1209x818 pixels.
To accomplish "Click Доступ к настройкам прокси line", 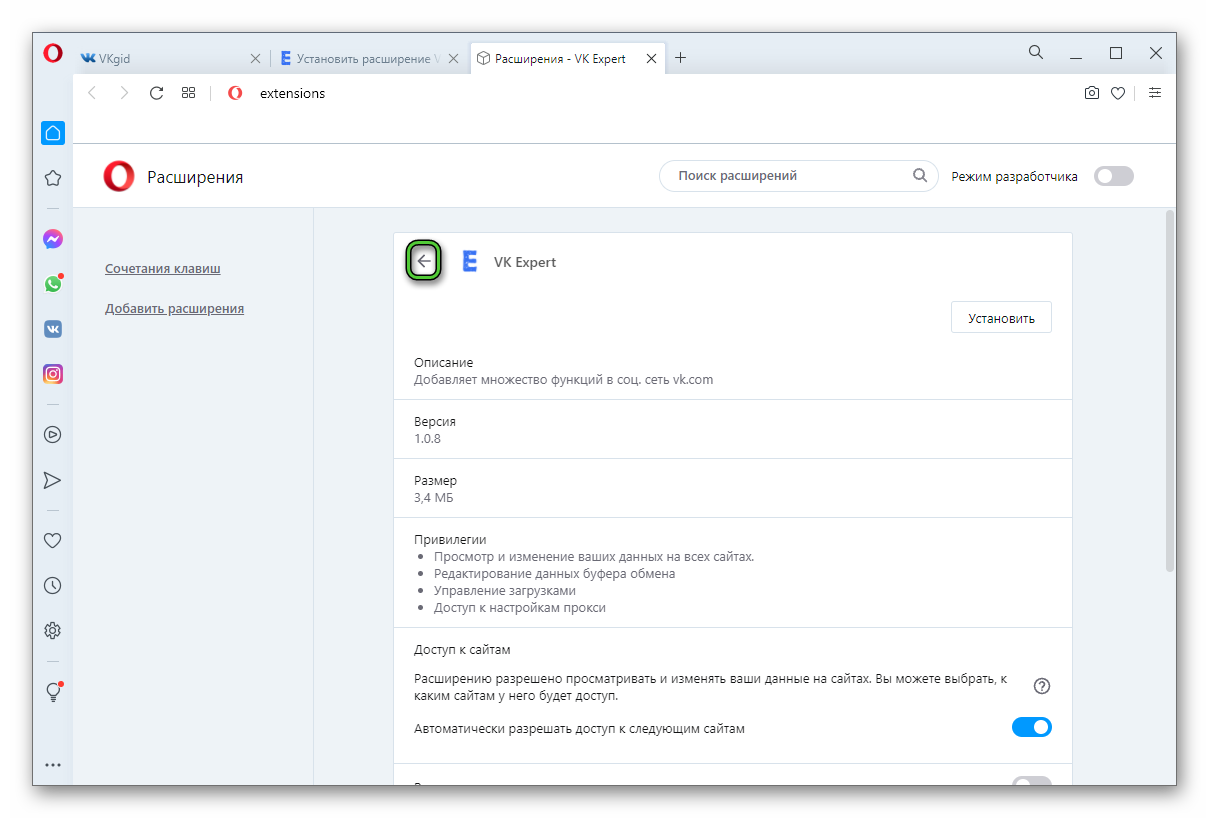I will click(520, 608).
